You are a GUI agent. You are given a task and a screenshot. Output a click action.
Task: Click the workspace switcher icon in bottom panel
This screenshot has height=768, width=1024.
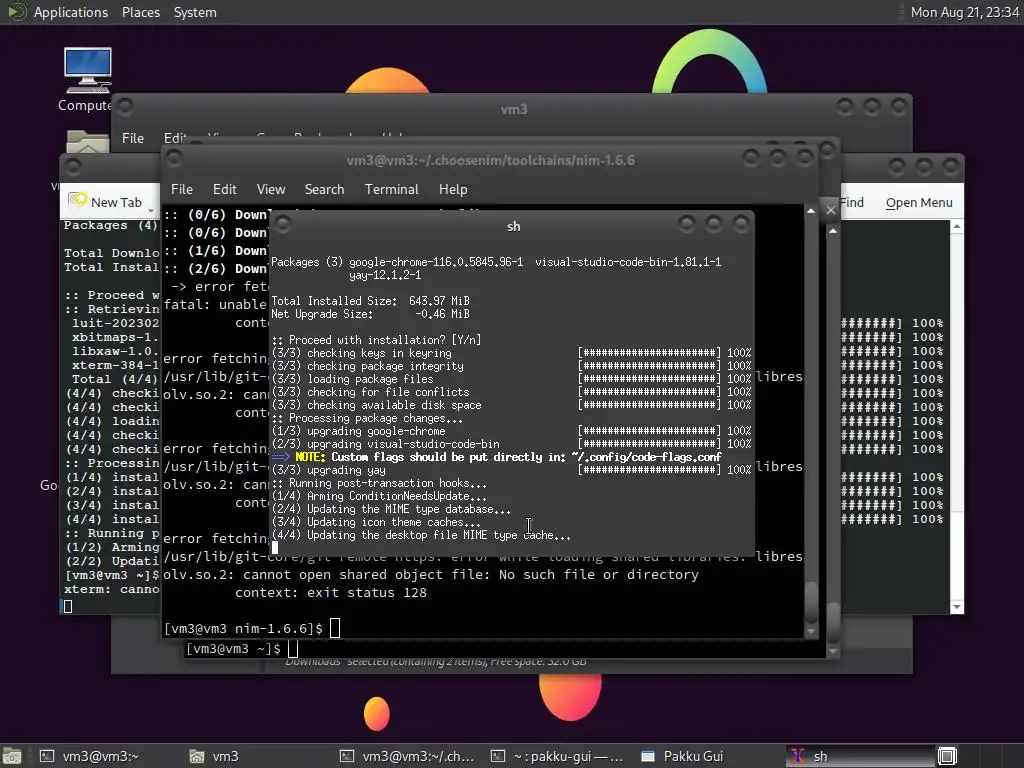point(947,756)
